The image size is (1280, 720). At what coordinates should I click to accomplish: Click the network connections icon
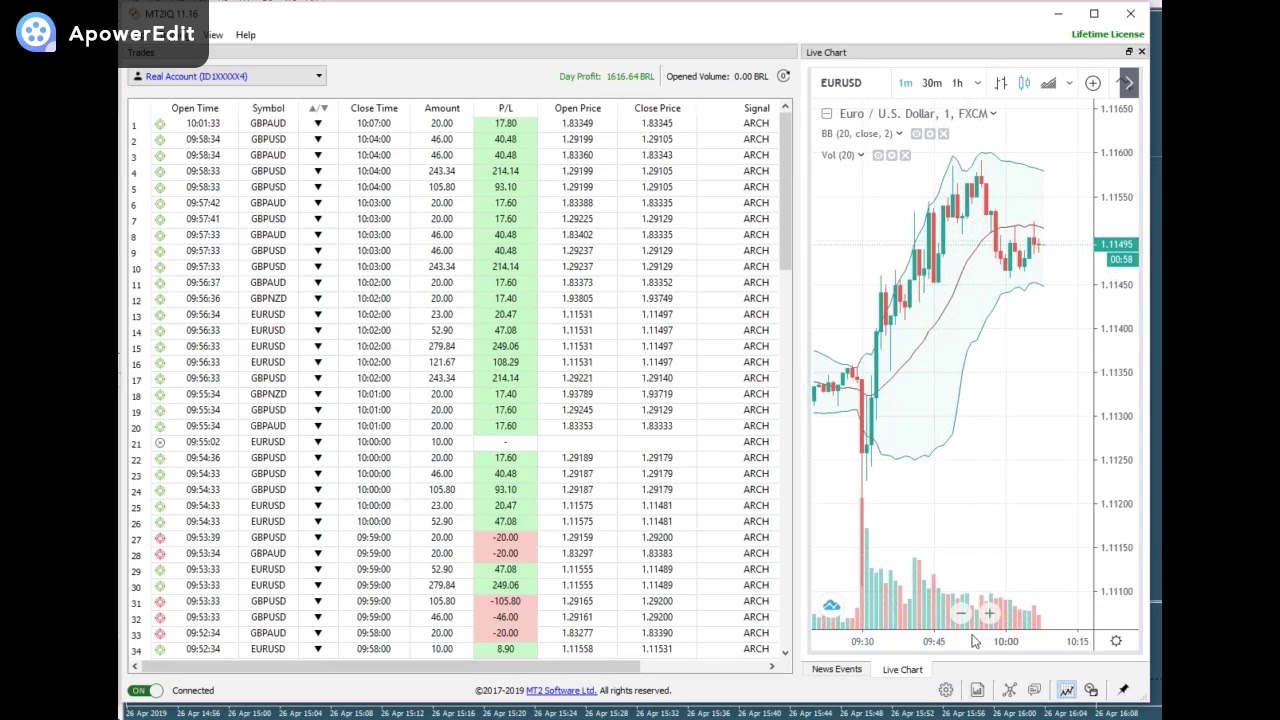[x=1009, y=690]
